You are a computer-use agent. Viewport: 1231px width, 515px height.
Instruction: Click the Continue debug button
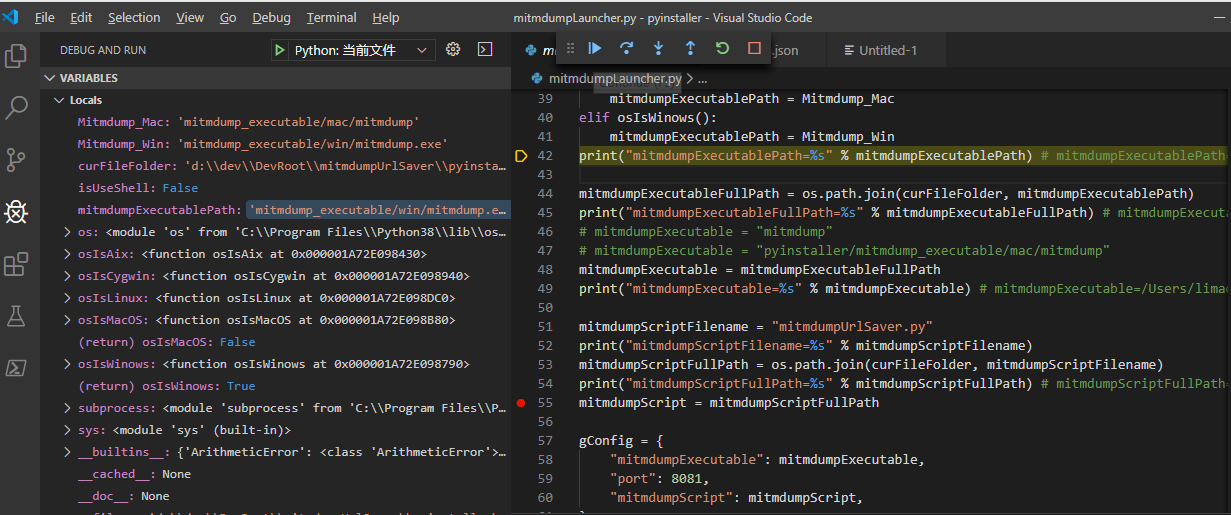(x=595, y=48)
